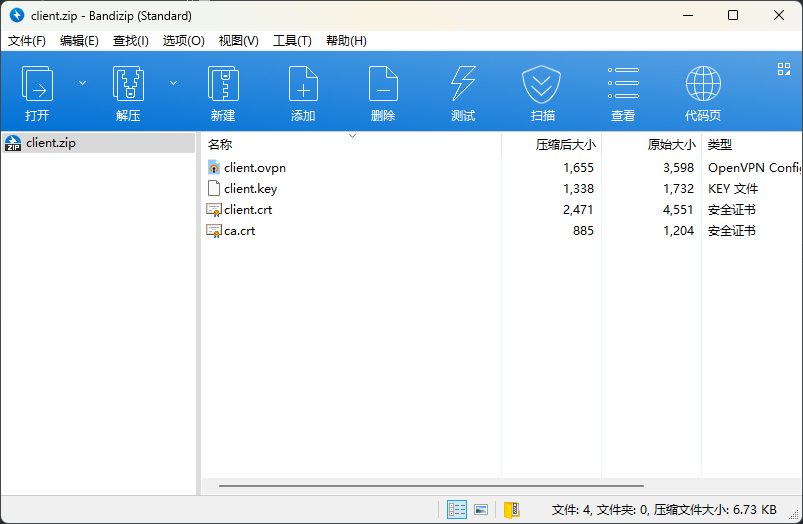803x524 pixels.
Task: Click the ZIP icon beside client.zip
Action: (13, 143)
